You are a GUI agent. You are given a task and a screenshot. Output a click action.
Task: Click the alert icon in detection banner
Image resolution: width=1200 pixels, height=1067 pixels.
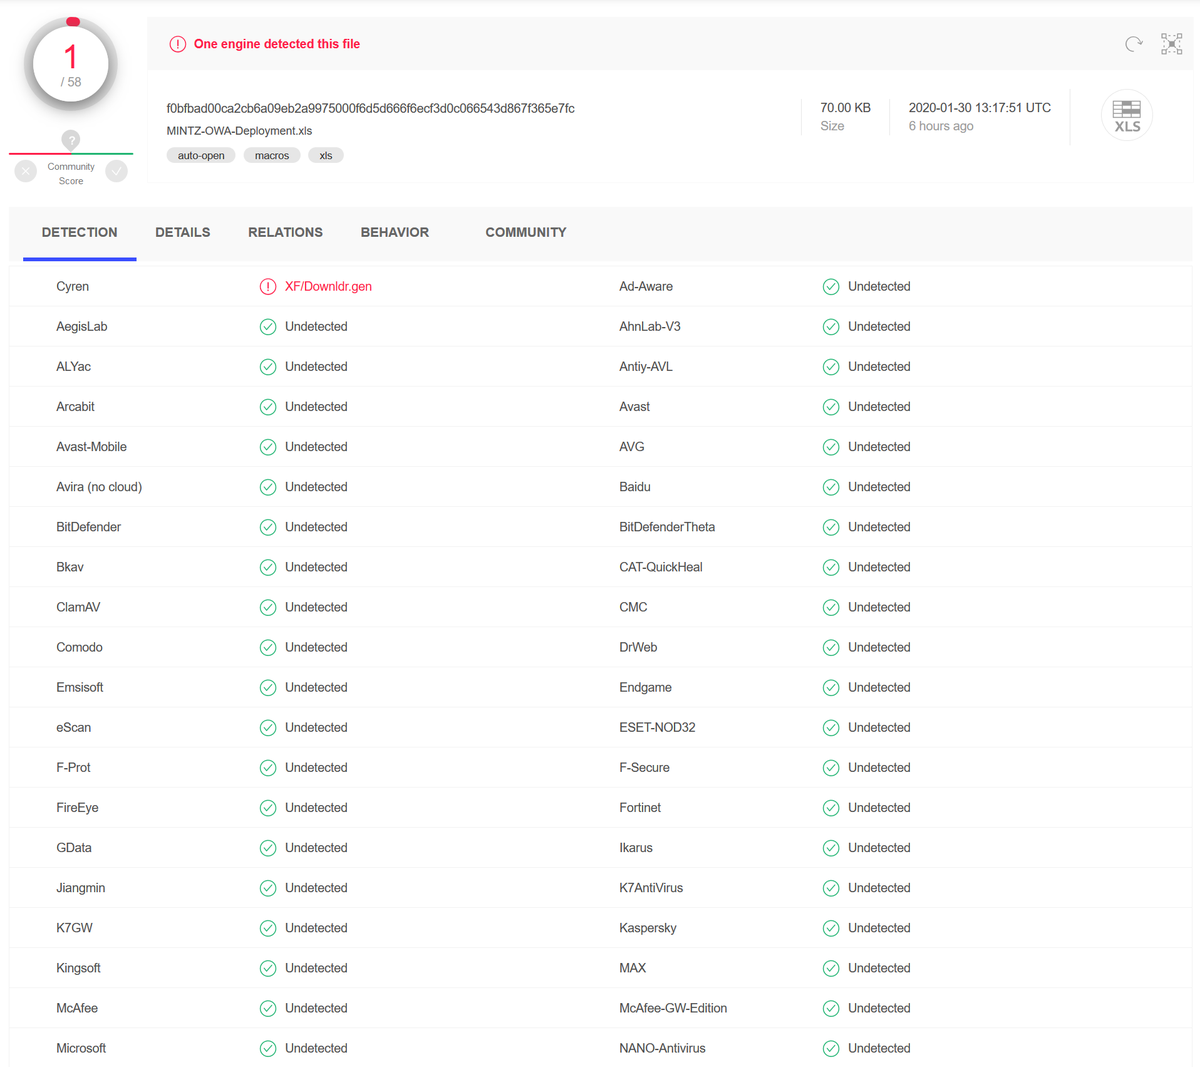coord(177,44)
